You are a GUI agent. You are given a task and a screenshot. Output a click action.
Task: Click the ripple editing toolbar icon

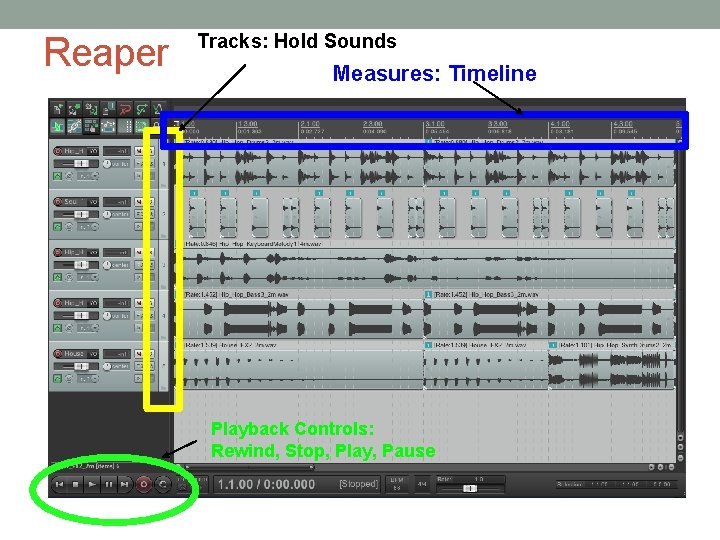pyautogui.click(x=91, y=126)
